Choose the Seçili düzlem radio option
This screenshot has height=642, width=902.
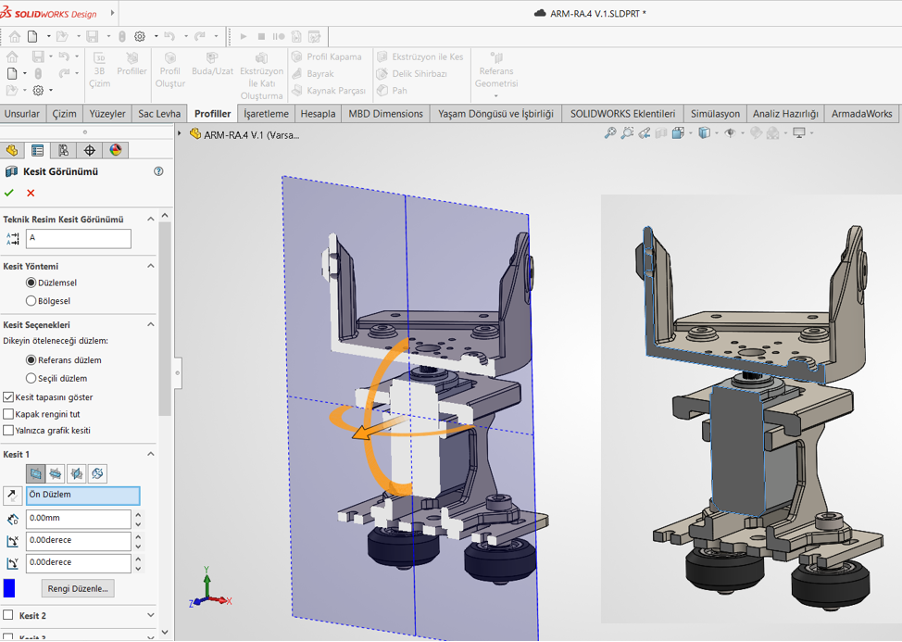(31, 378)
